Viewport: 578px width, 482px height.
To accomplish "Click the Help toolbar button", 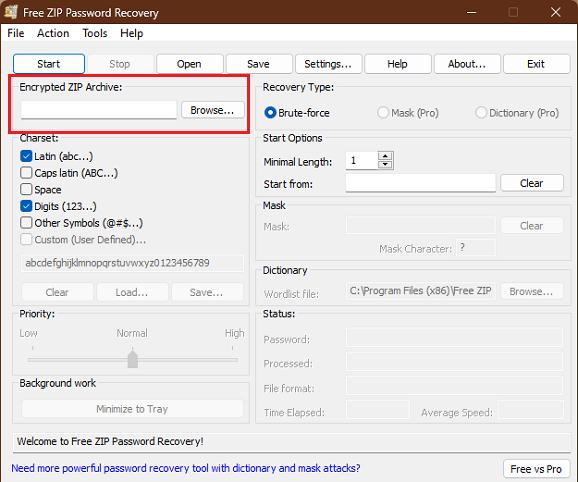I will (397, 64).
